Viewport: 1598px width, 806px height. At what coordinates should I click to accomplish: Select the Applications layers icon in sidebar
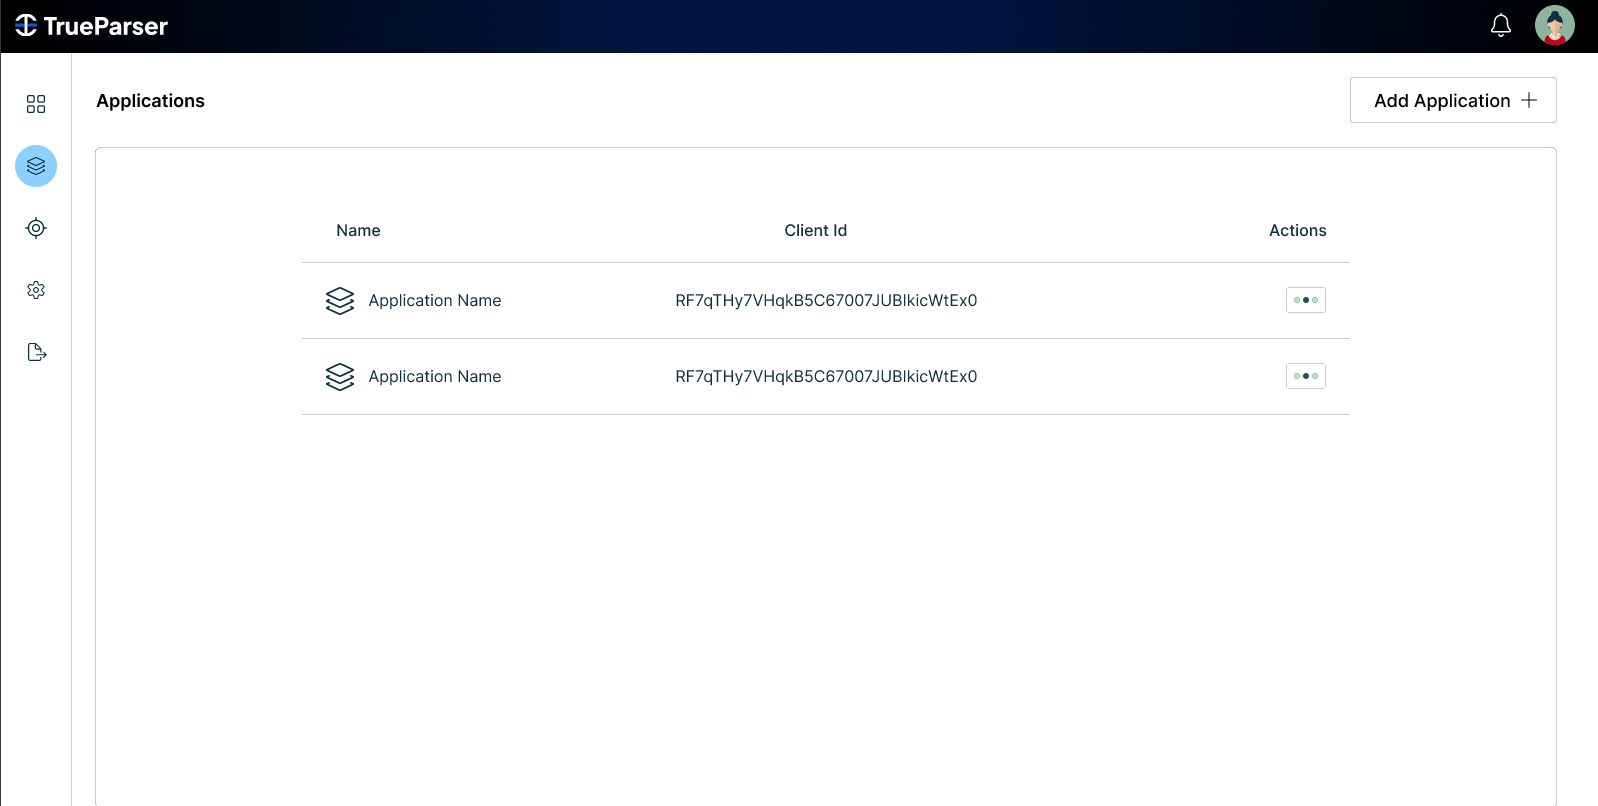pos(36,166)
